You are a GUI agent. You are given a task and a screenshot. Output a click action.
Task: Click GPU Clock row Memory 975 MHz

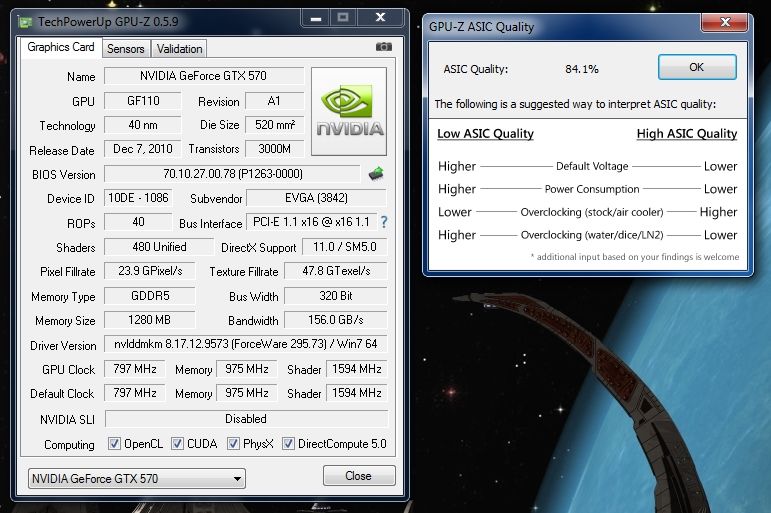coord(247,369)
